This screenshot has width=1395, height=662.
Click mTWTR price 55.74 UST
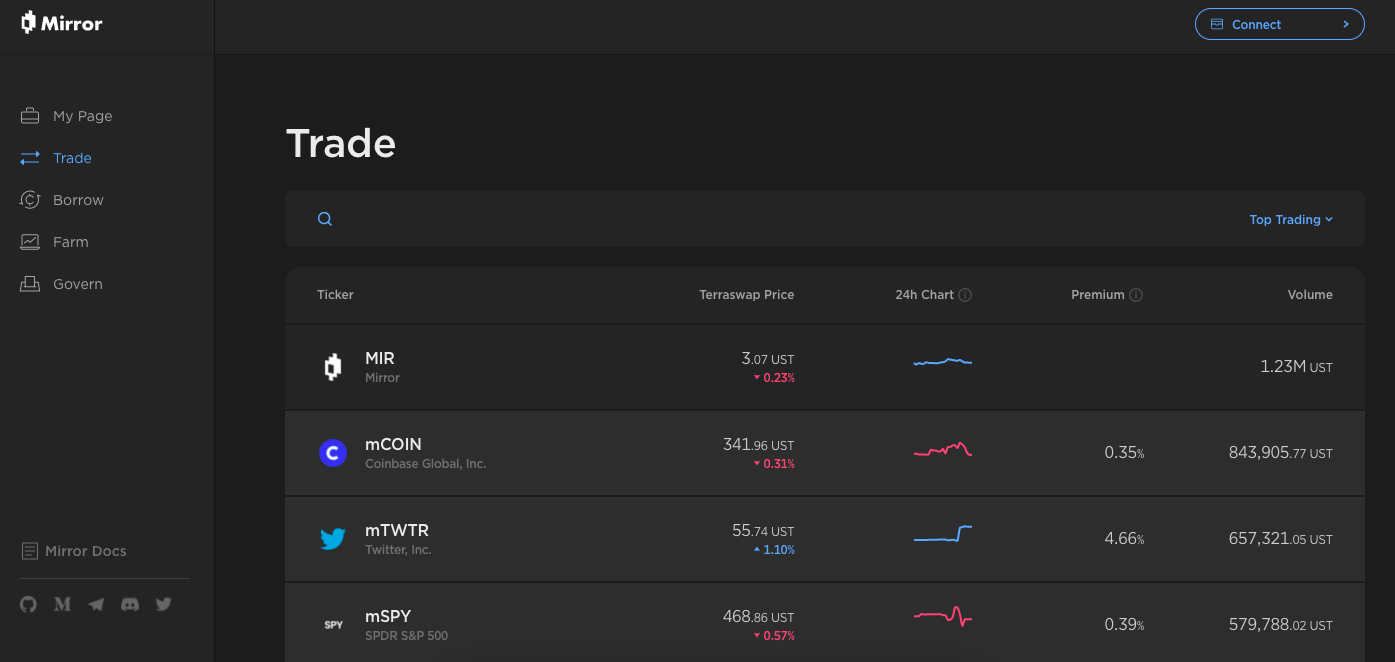(763, 531)
